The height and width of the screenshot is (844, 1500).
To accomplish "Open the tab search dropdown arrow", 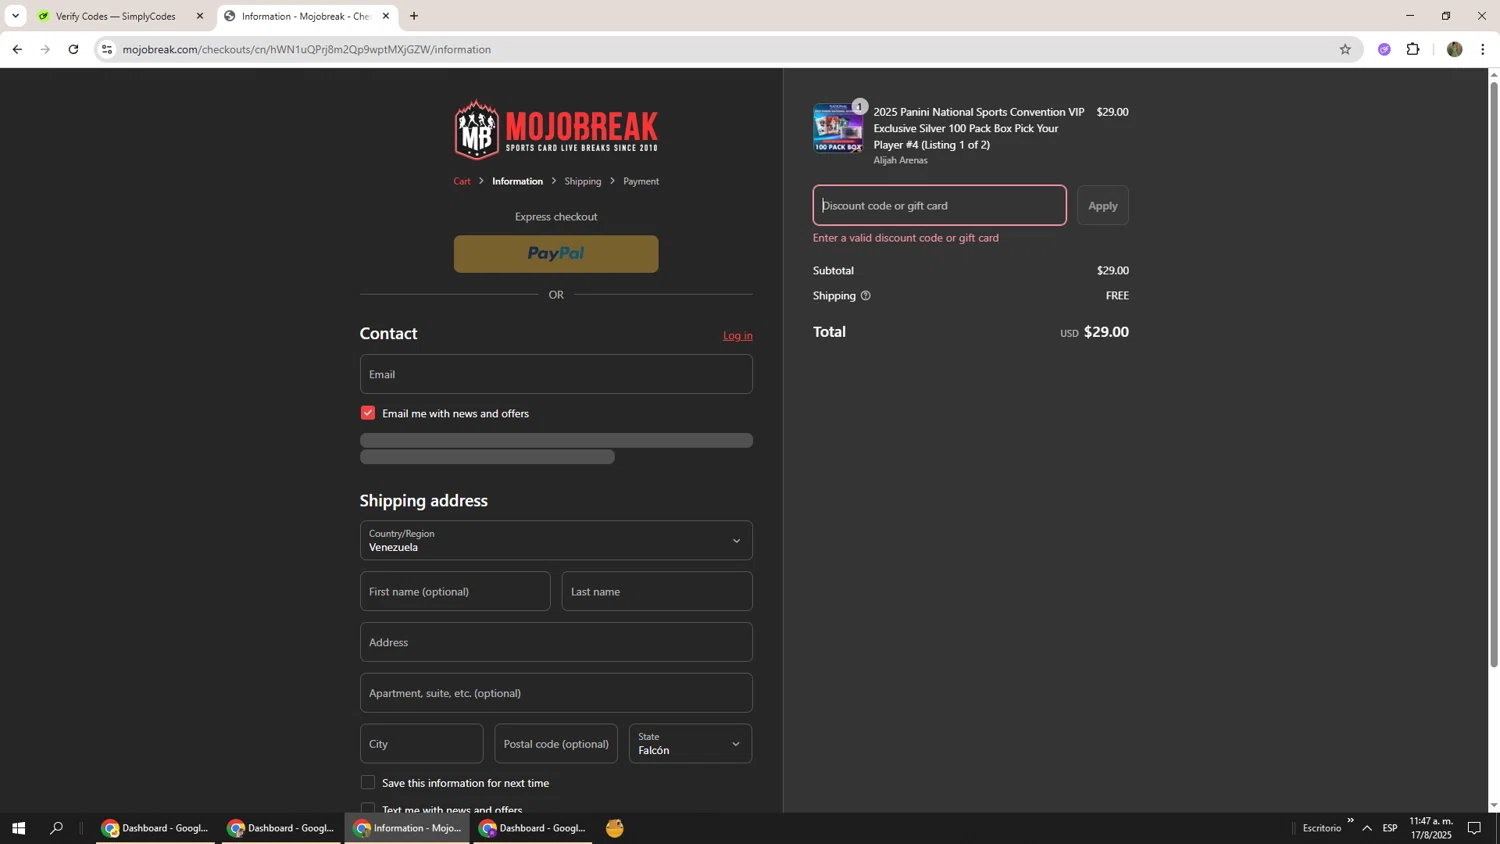I will pyautogui.click(x=15, y=16).
